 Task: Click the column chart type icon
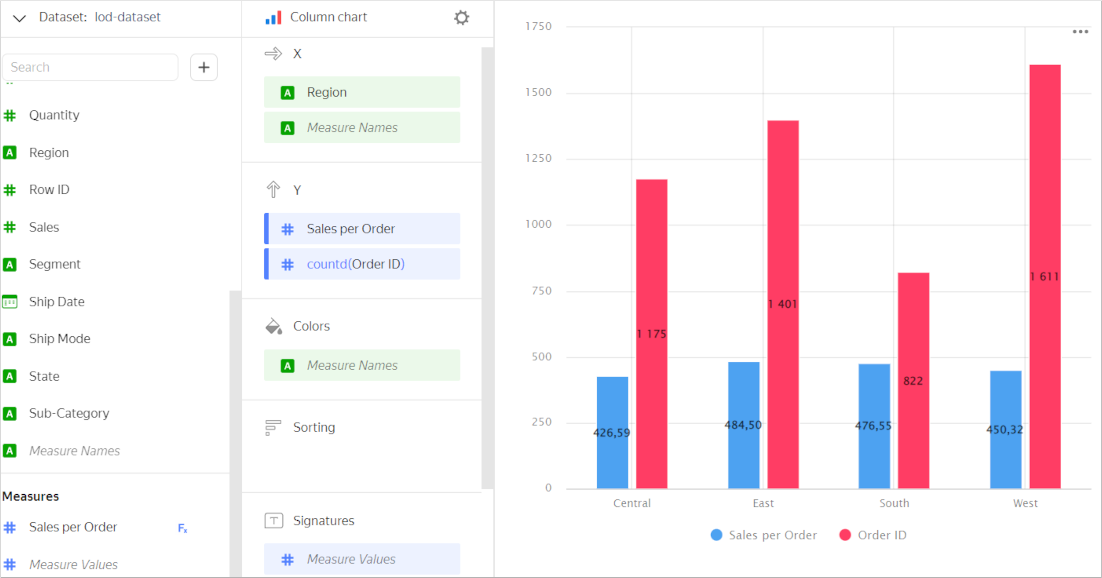tap(273, 18)
